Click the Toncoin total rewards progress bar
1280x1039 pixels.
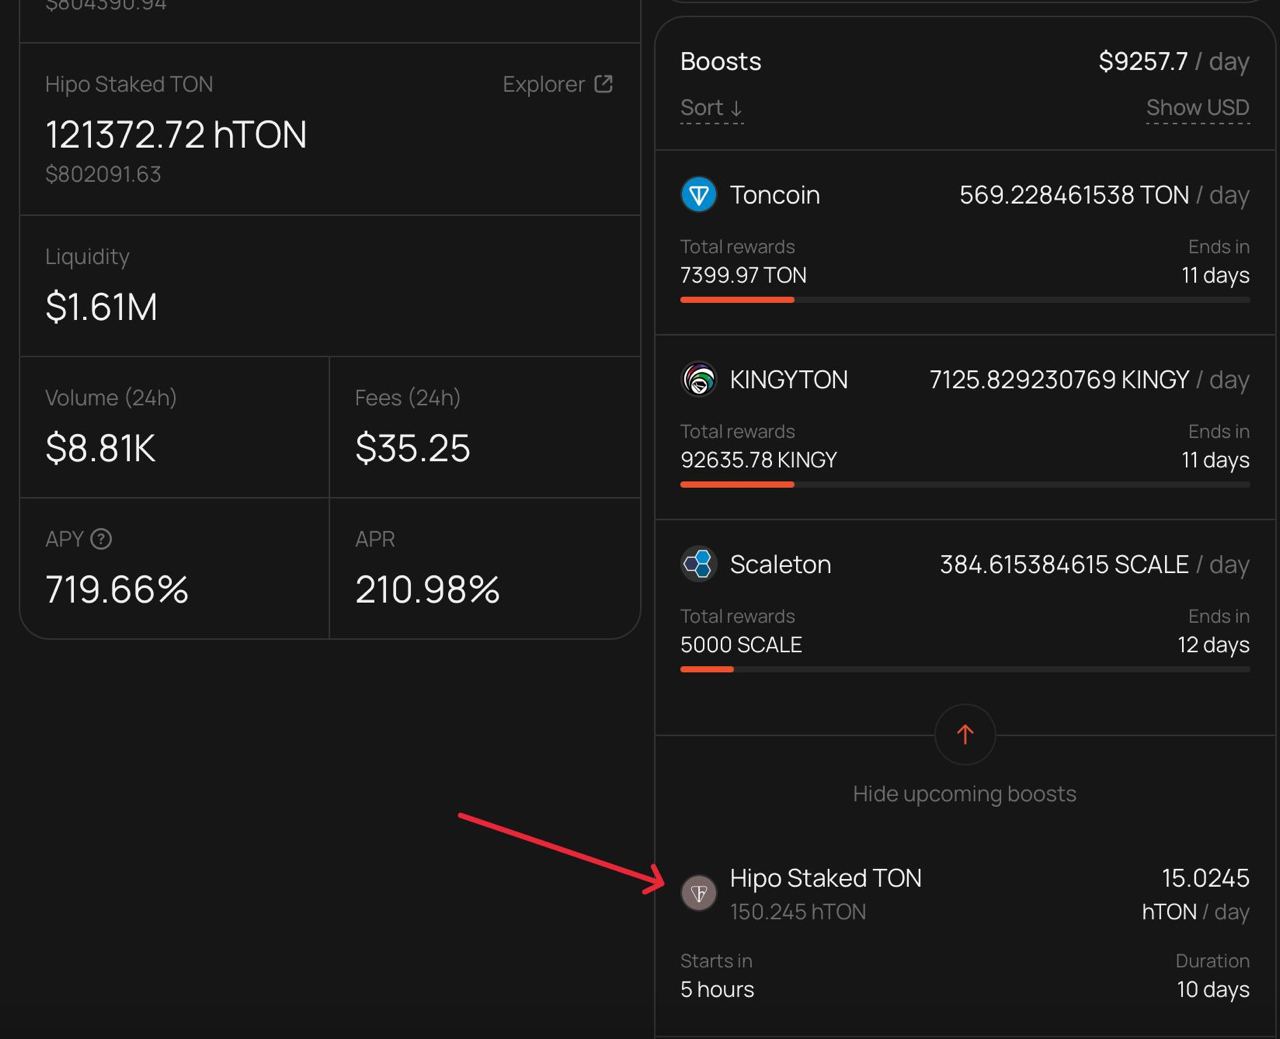965,299
